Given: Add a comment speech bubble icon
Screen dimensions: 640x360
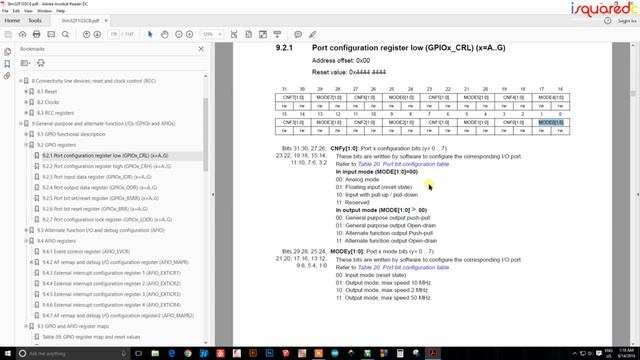Looking at the screenshot, I should (298, 35).
